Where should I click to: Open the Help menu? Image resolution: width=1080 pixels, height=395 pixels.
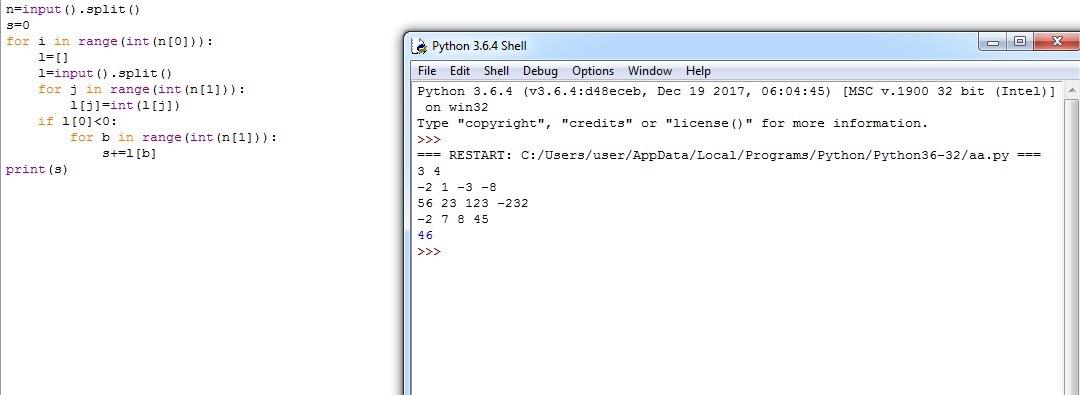click(698, 71)
